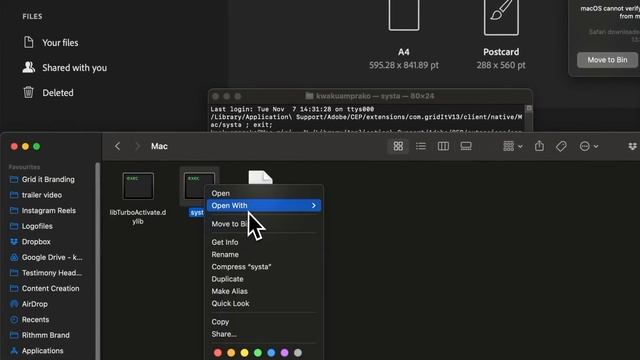Open Instagram Reels in Finder sidebar
640x360 pixels.
49,211
